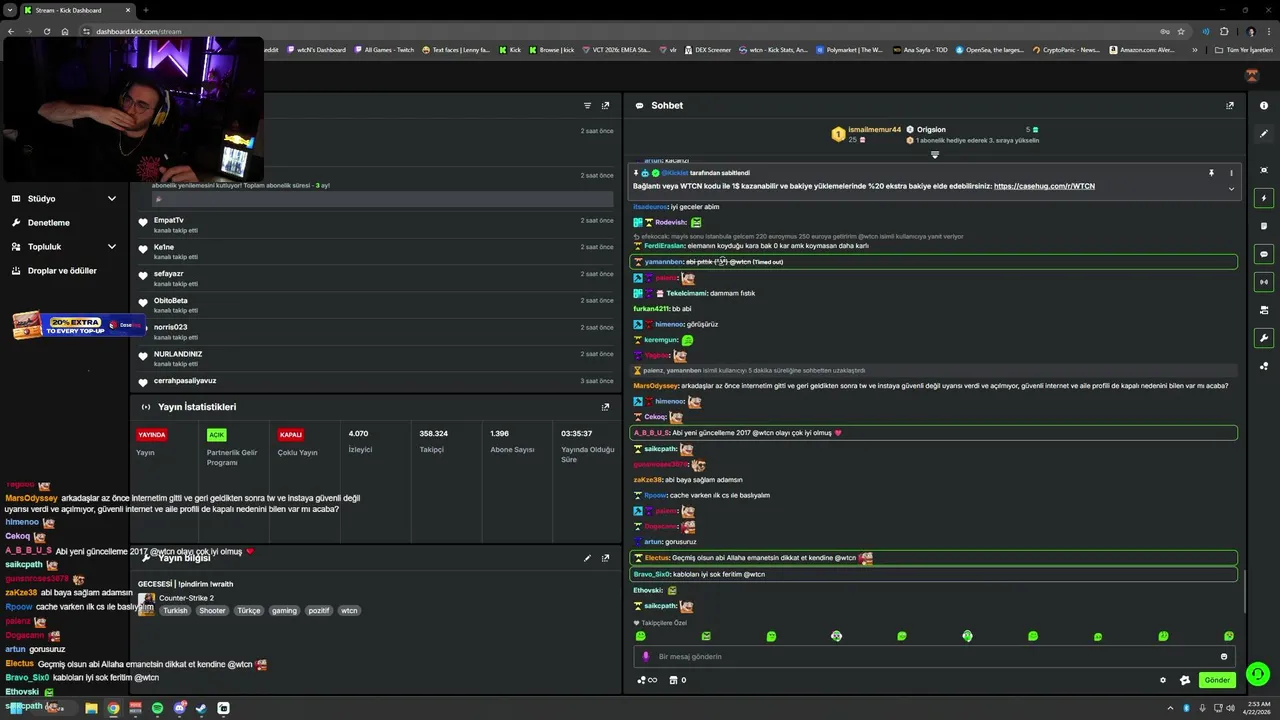Collapse the pinned message chevron
The width and height of the screenshot is (1280, 720).
coord(1231,189)
